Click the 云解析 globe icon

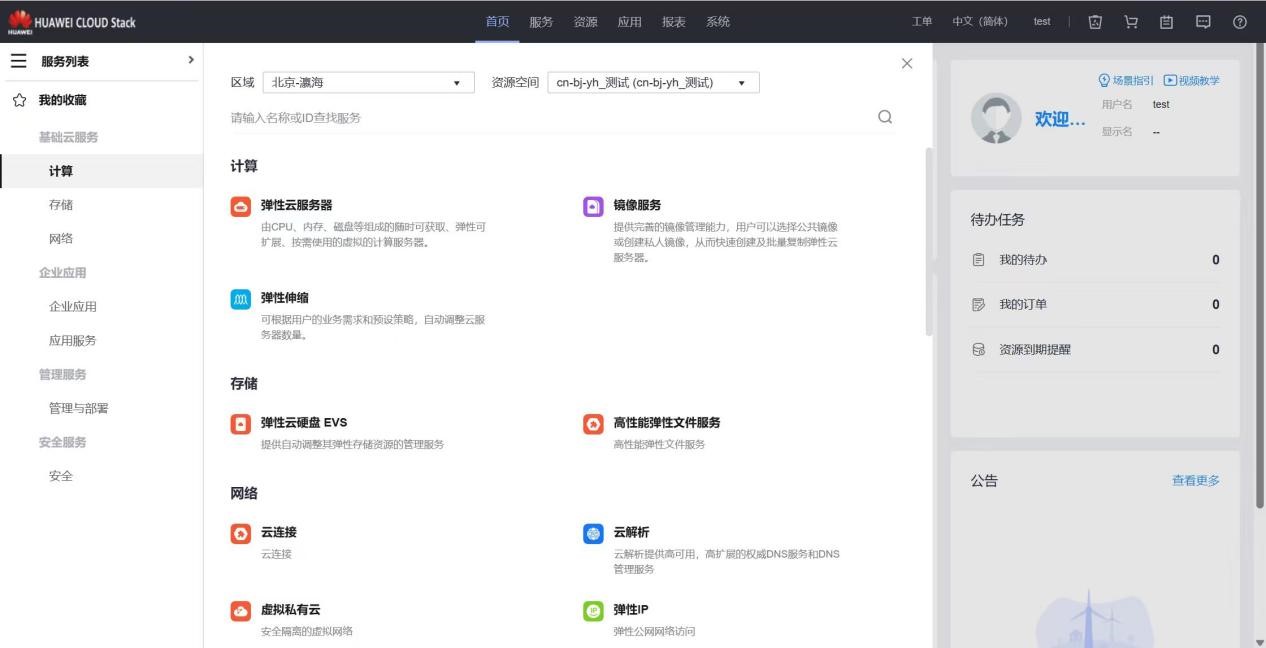(x=593, y=534)
